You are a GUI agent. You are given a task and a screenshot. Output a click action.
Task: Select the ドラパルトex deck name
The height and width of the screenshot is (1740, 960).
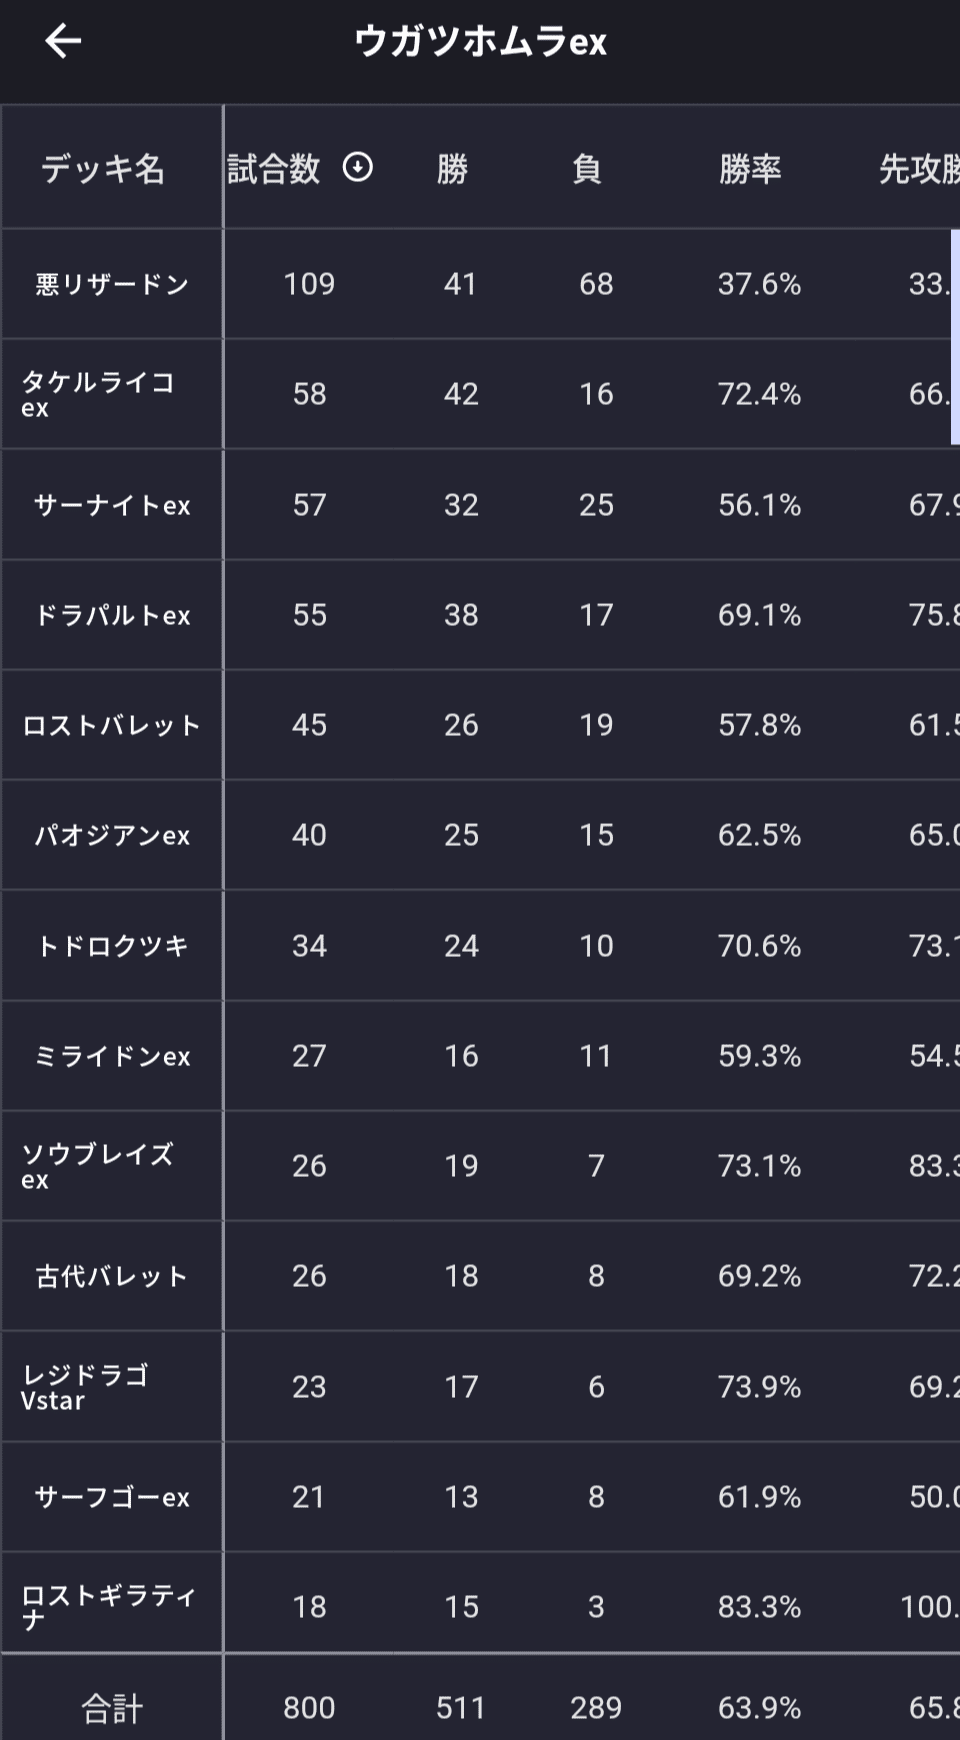(x=112, y=615)
